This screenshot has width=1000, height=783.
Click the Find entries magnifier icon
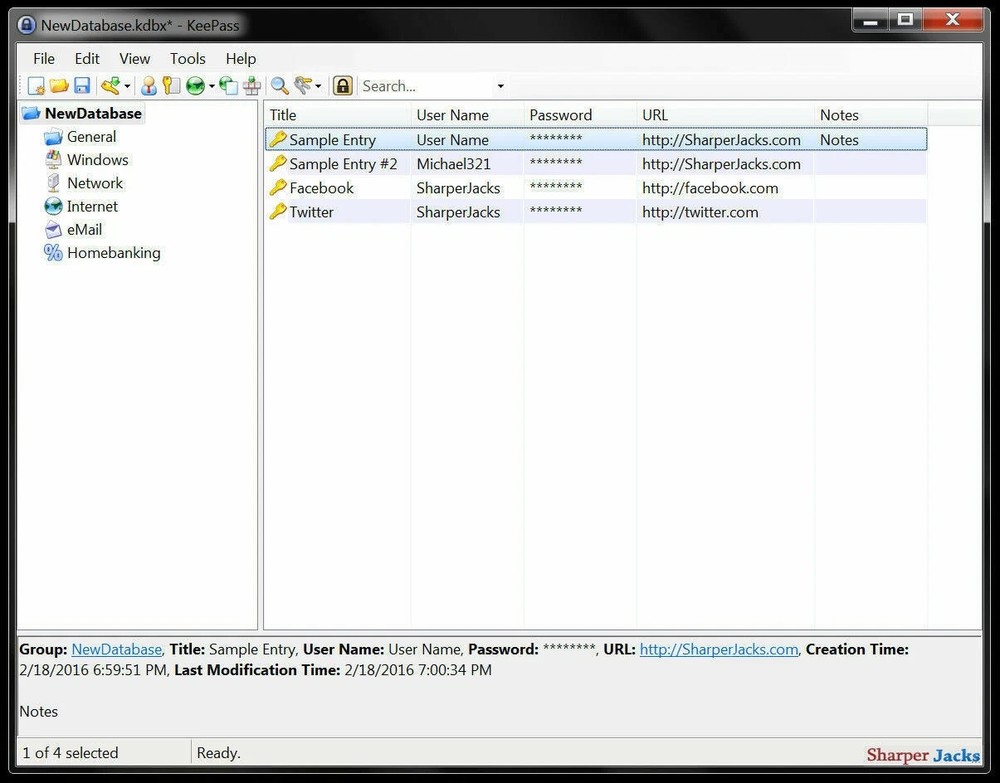point(279,85)
